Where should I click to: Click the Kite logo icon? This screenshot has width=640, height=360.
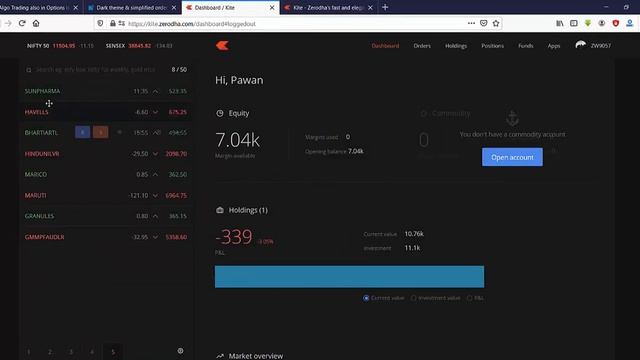point(222,46)
